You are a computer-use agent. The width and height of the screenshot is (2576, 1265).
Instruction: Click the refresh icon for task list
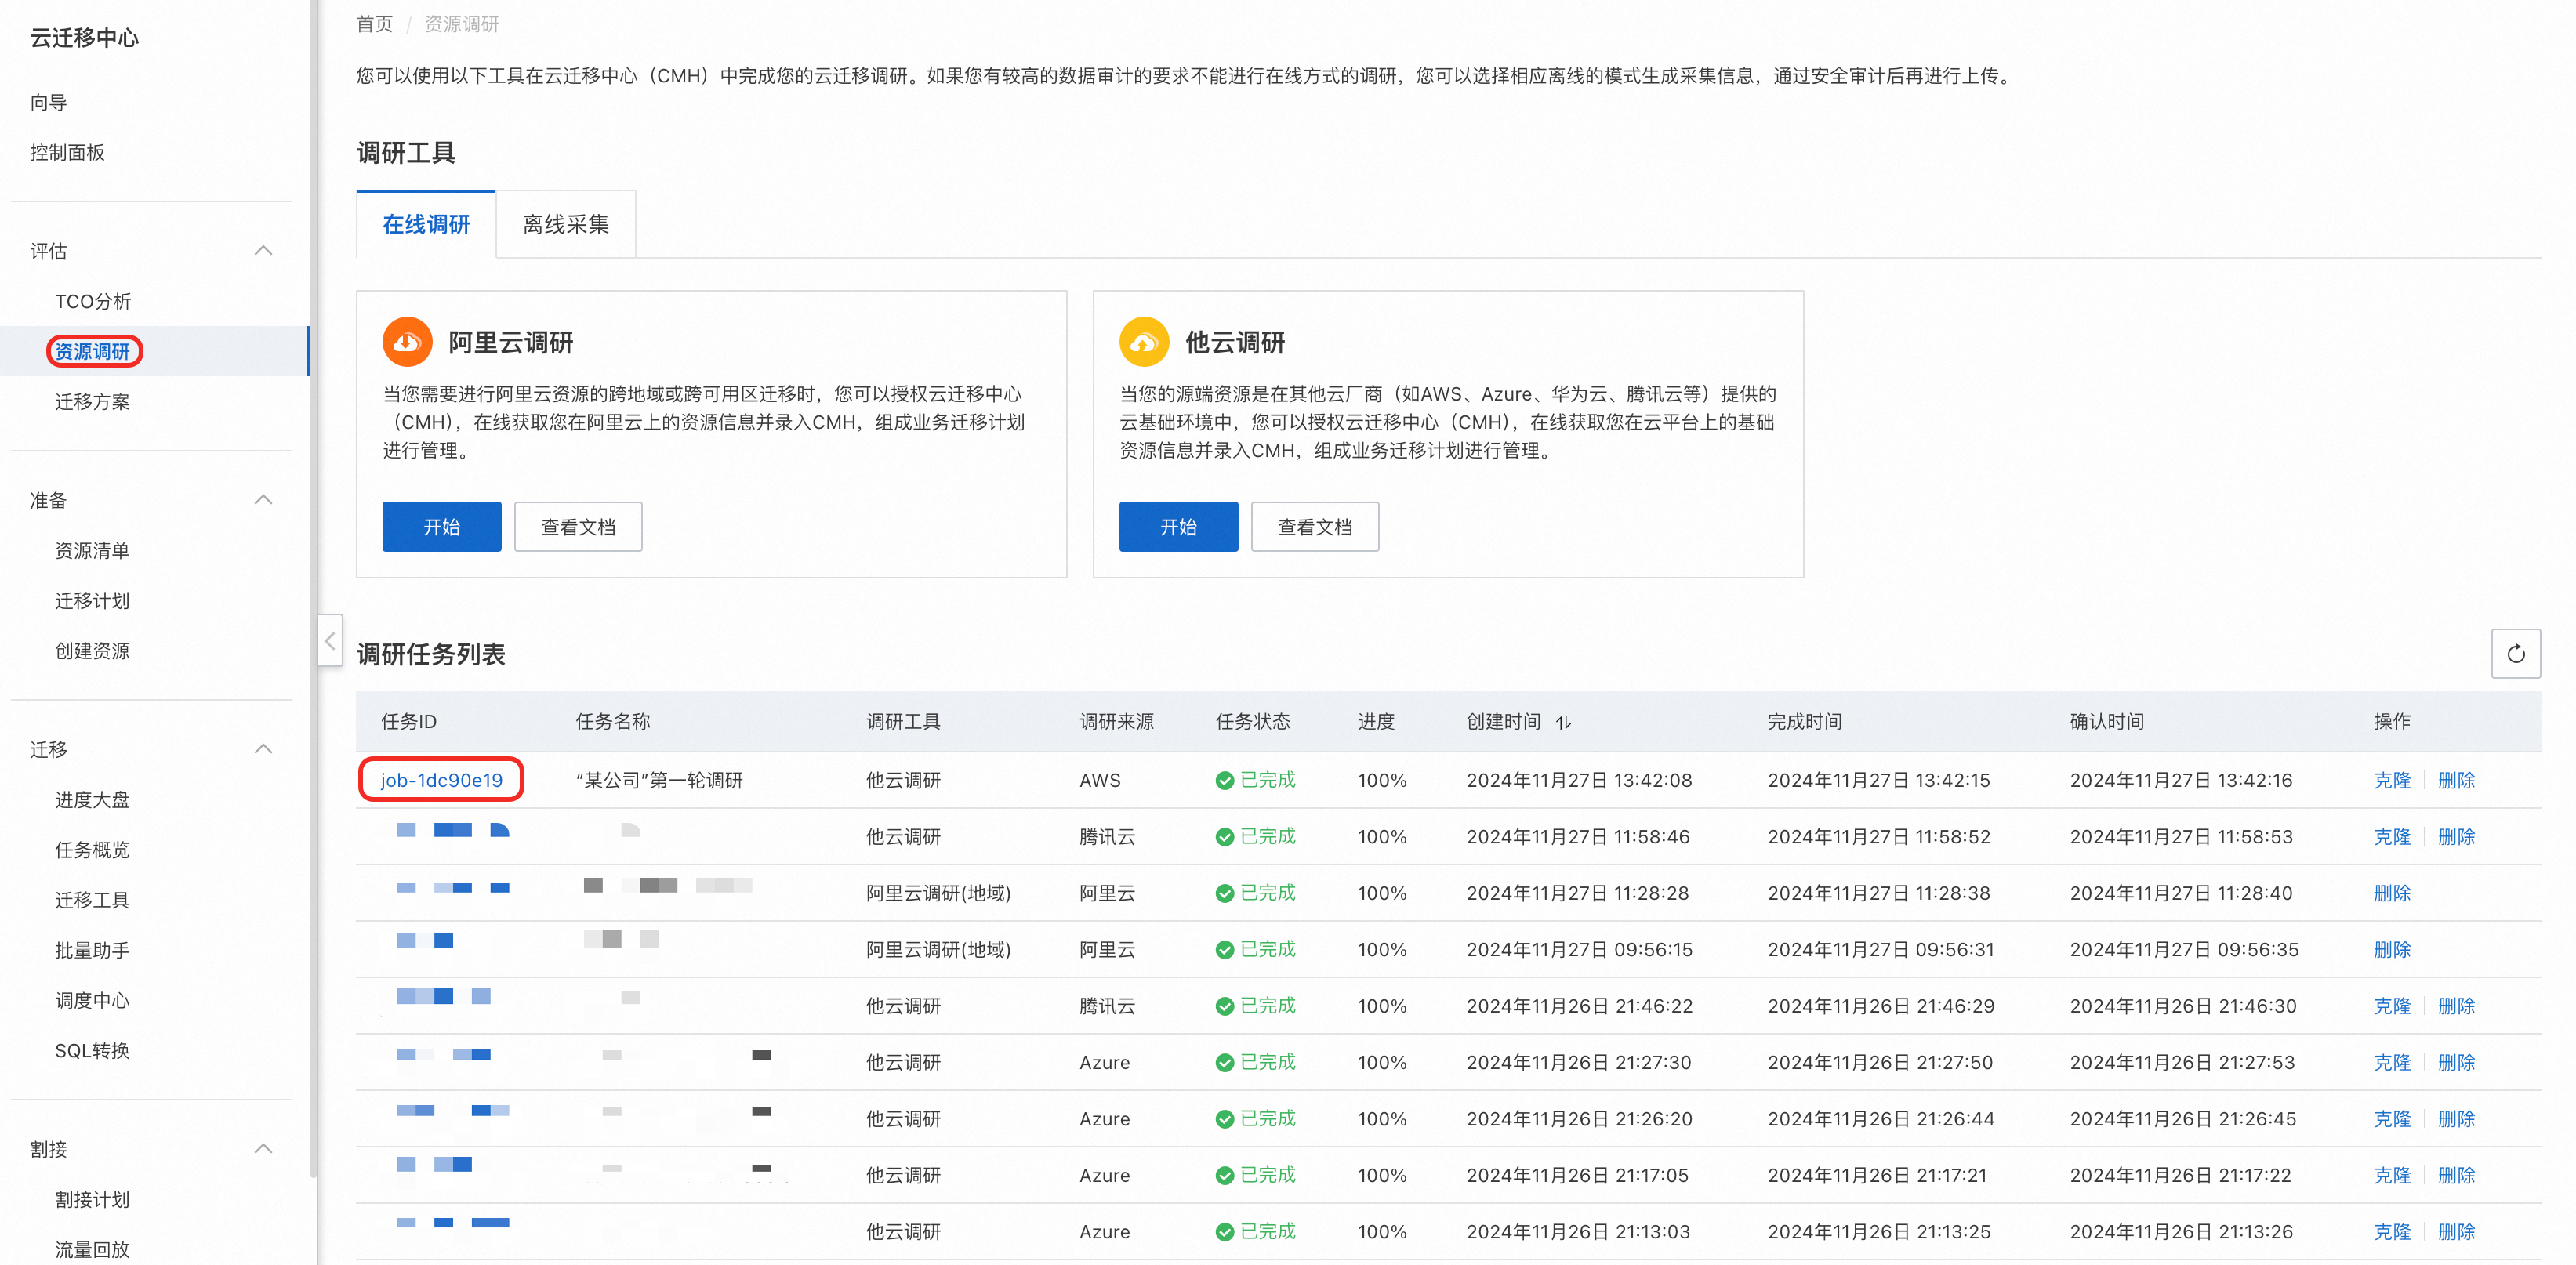[2515, 654]
